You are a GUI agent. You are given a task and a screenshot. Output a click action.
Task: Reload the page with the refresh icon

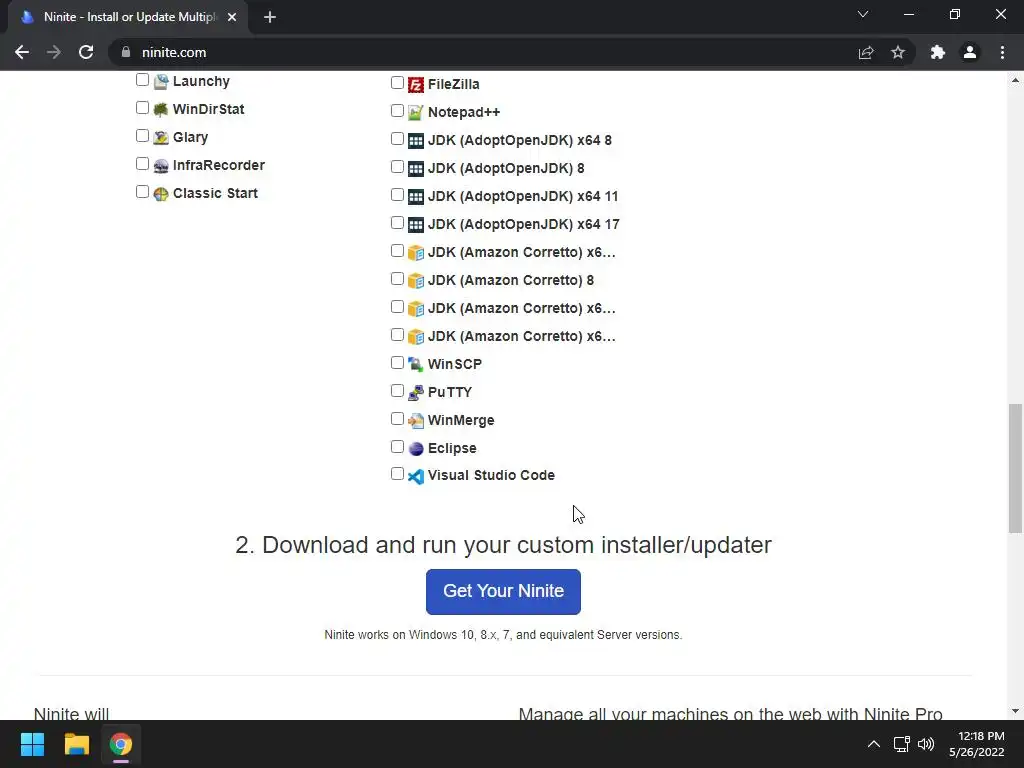click(86, 52)
